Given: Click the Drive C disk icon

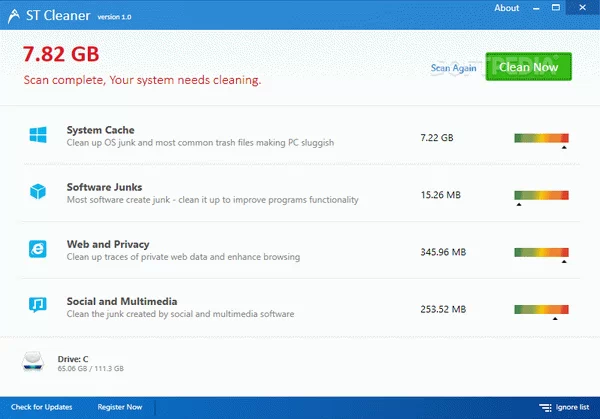Looking at the screenshot, I should (x=34, y=362).
